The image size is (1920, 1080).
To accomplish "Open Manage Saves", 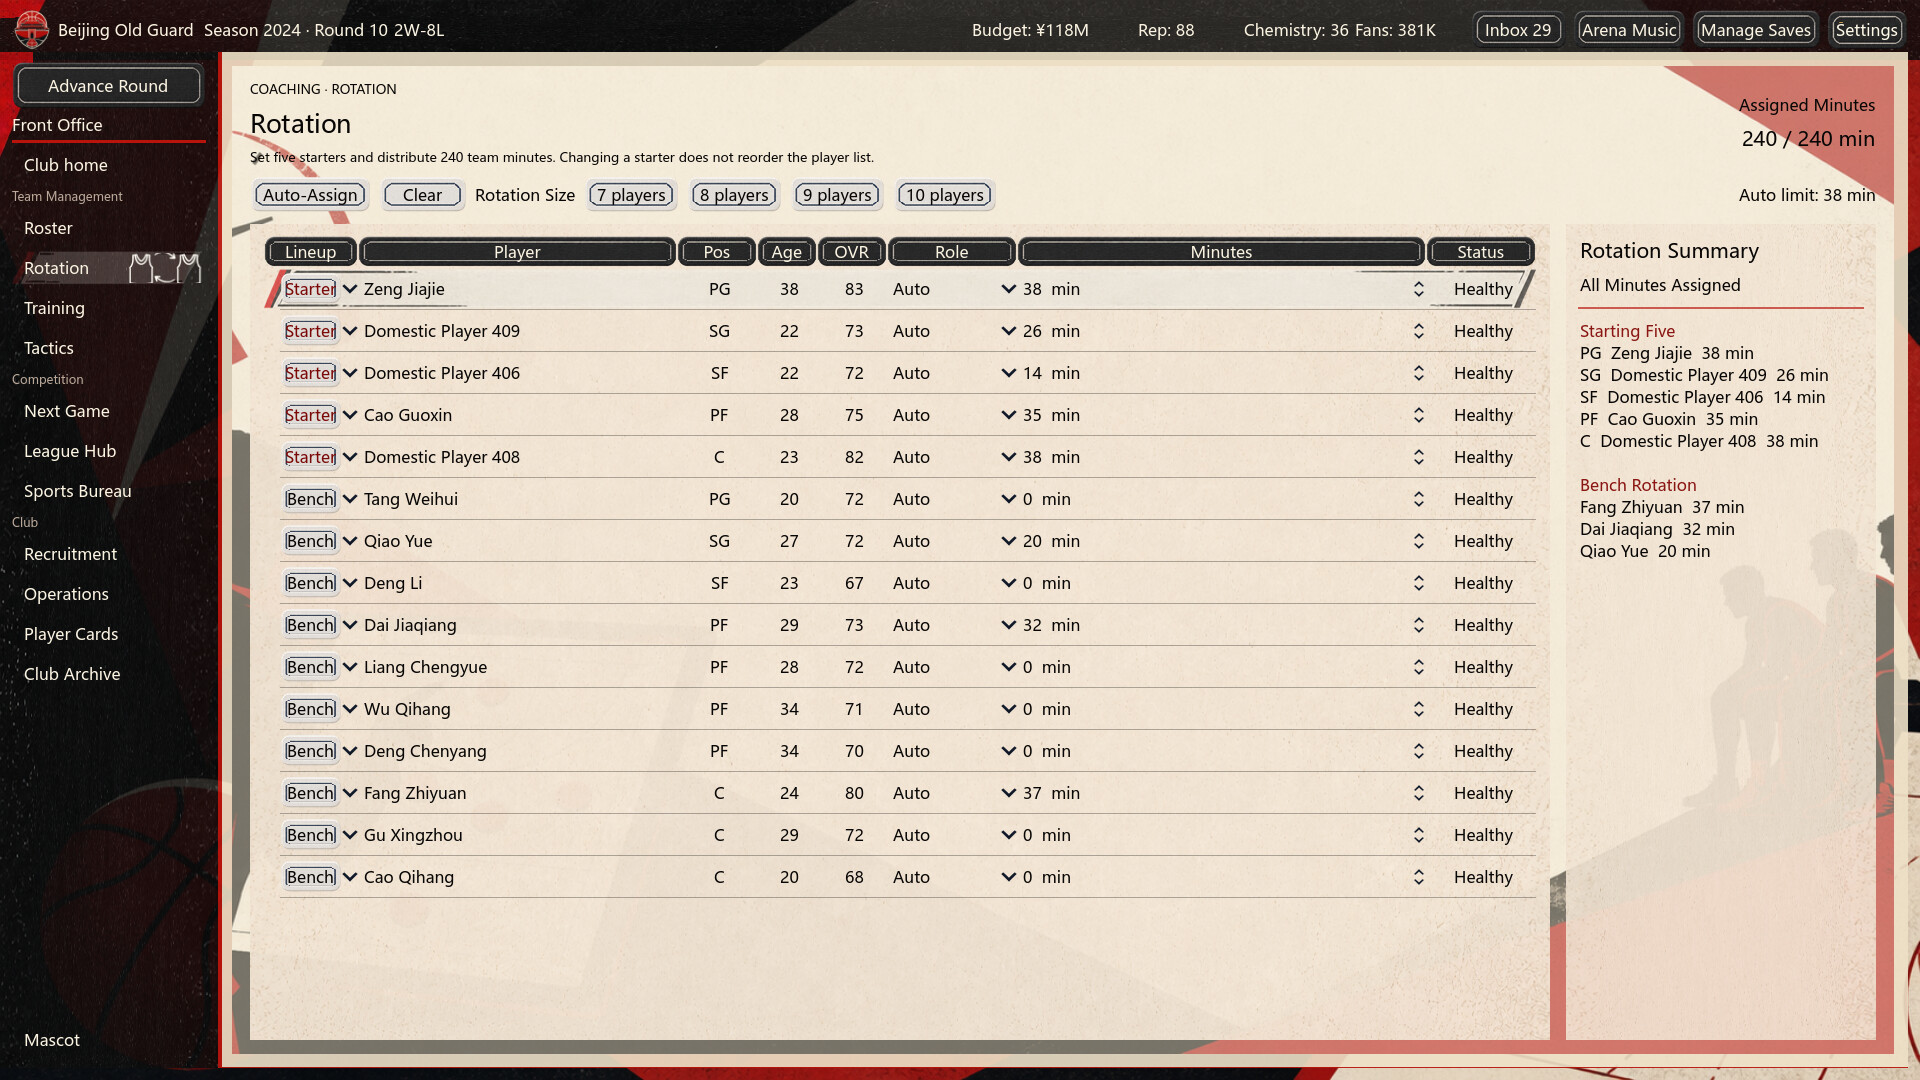I will (1755, 30).
